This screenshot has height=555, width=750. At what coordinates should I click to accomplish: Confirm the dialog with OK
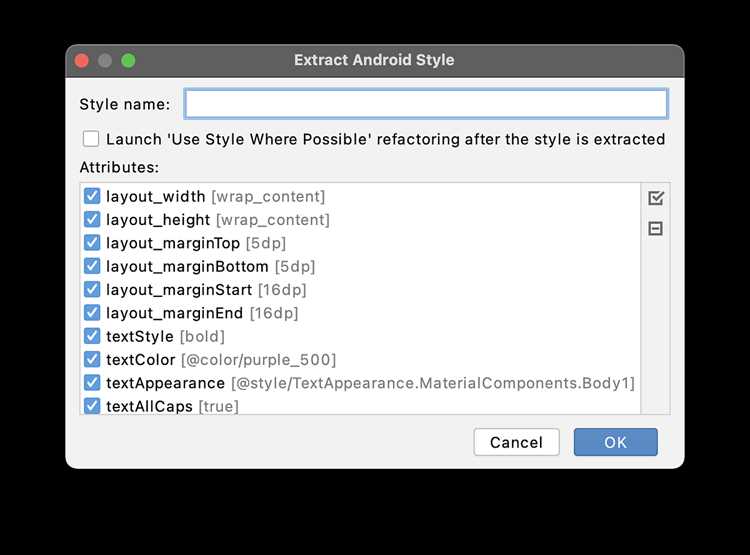coord(616,442)
